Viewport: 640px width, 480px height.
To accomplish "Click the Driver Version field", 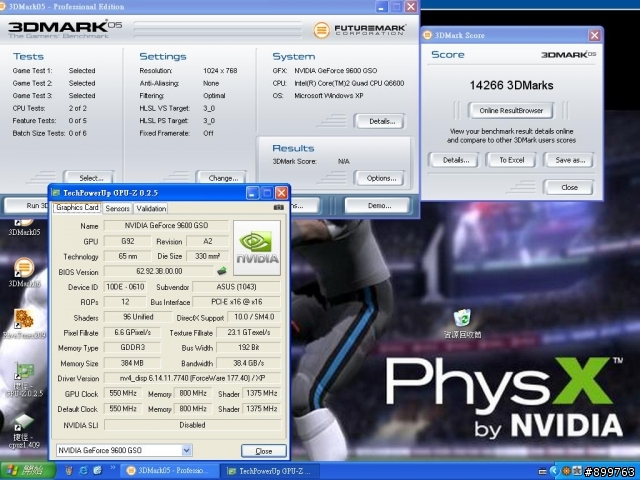I will 192,378.
